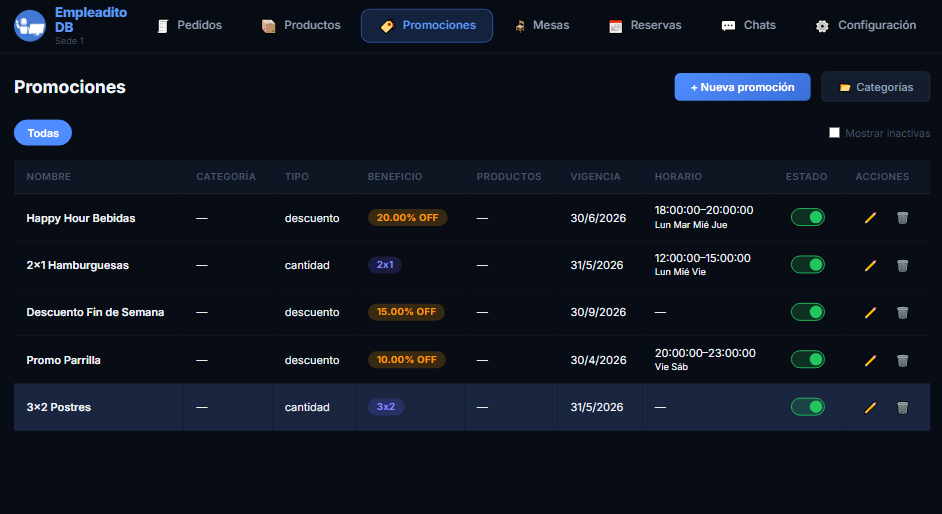942x514 pixels.
Task: Switch to the Reservas tab
Action: pyautogui.click(x=645, y=25)
